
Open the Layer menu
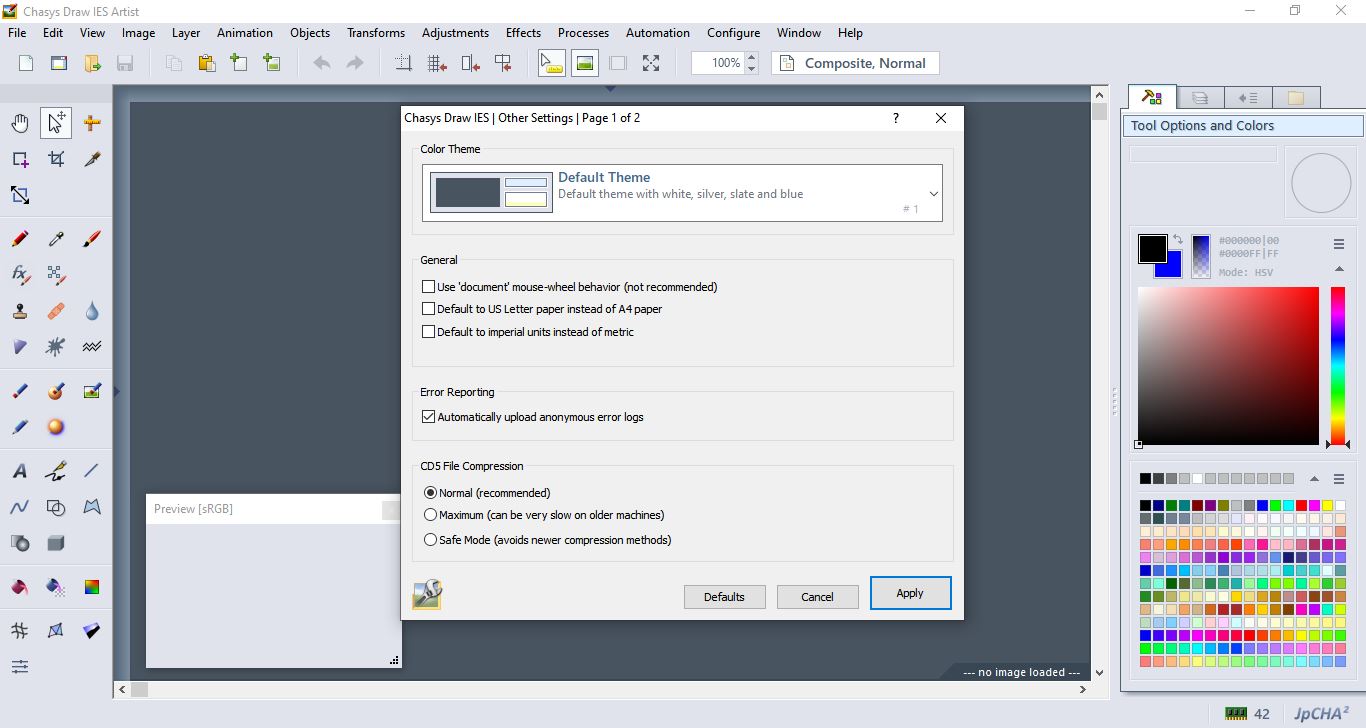tap(186, 33)
